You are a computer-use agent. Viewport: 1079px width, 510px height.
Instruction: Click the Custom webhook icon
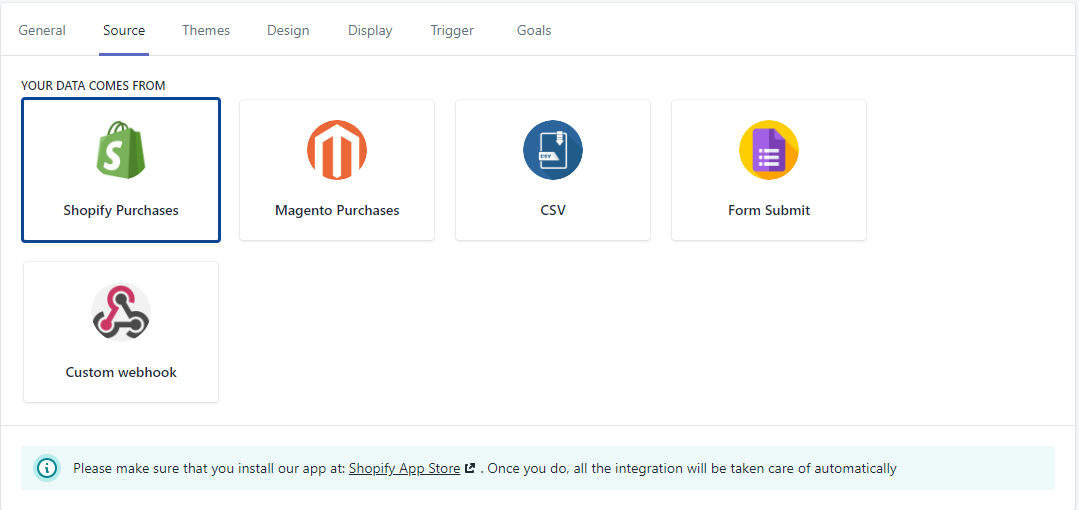[x=121, y=312]
